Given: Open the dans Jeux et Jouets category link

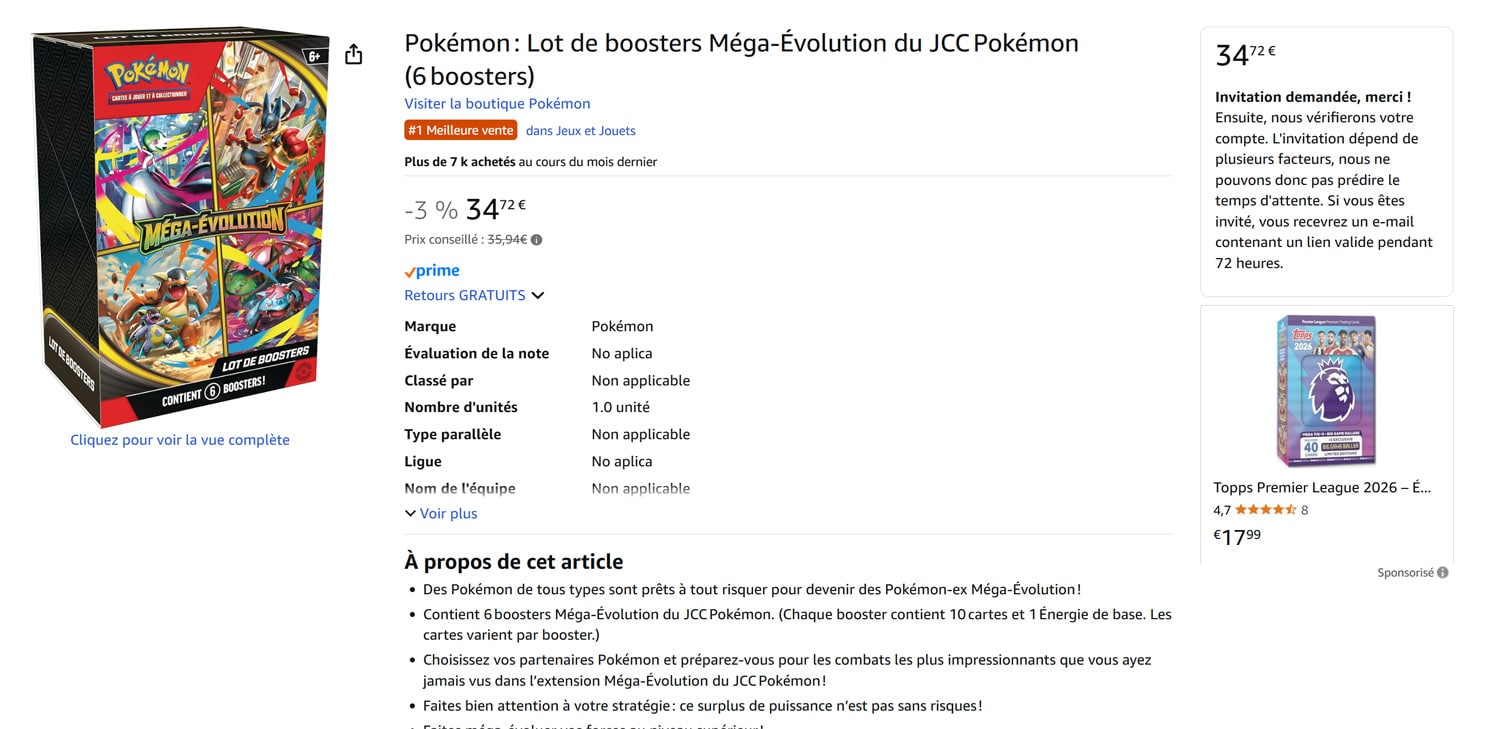Looking at the screenshot, I should (581, 131).
